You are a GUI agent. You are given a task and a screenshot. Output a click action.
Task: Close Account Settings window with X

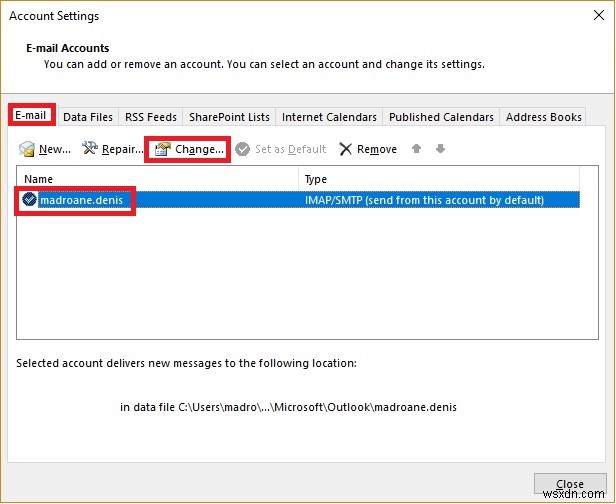tap(599, 15)
